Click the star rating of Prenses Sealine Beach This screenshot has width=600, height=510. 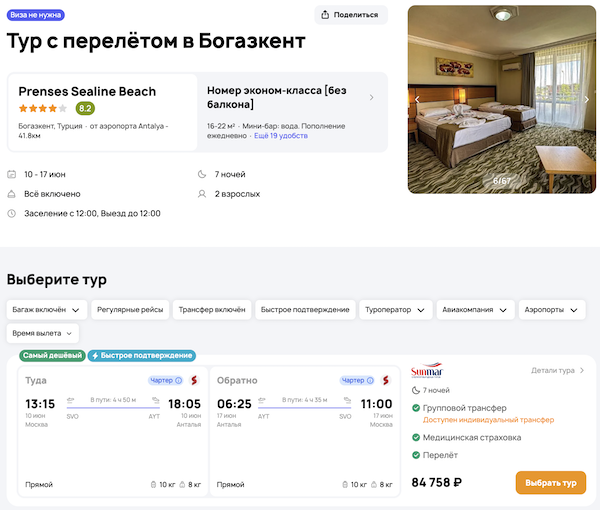(x=42, y=108)
